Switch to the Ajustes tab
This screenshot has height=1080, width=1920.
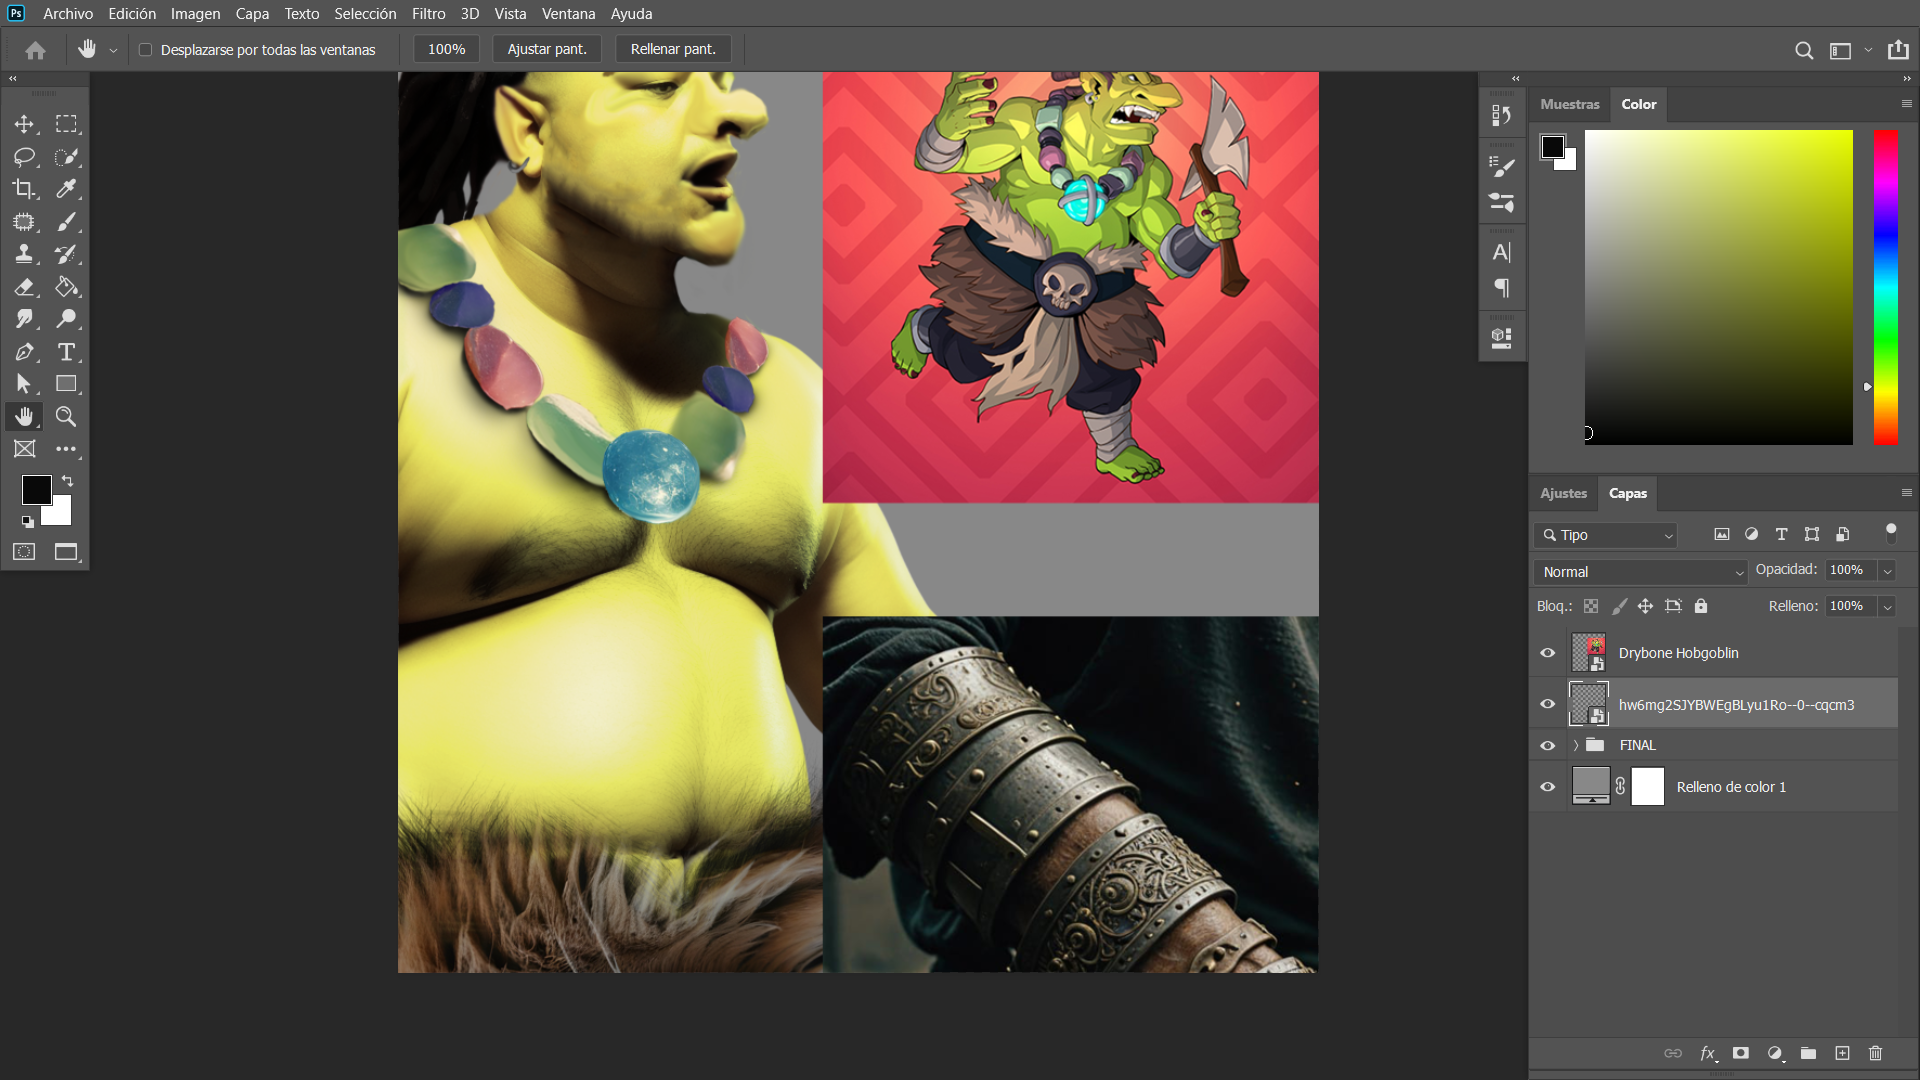click(1563, 493)
